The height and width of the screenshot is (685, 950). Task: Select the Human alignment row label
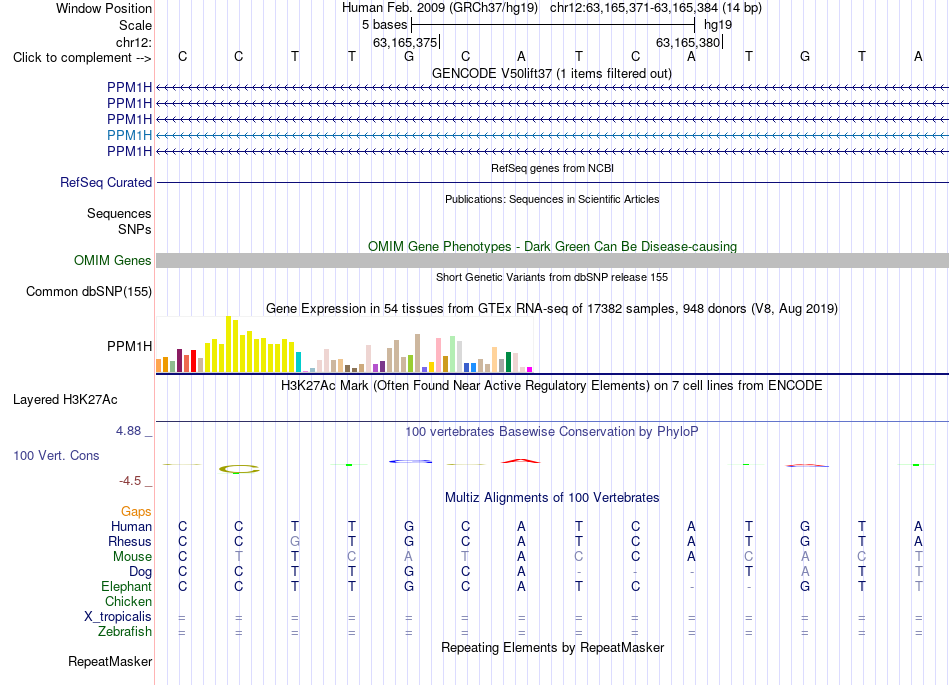131,526
